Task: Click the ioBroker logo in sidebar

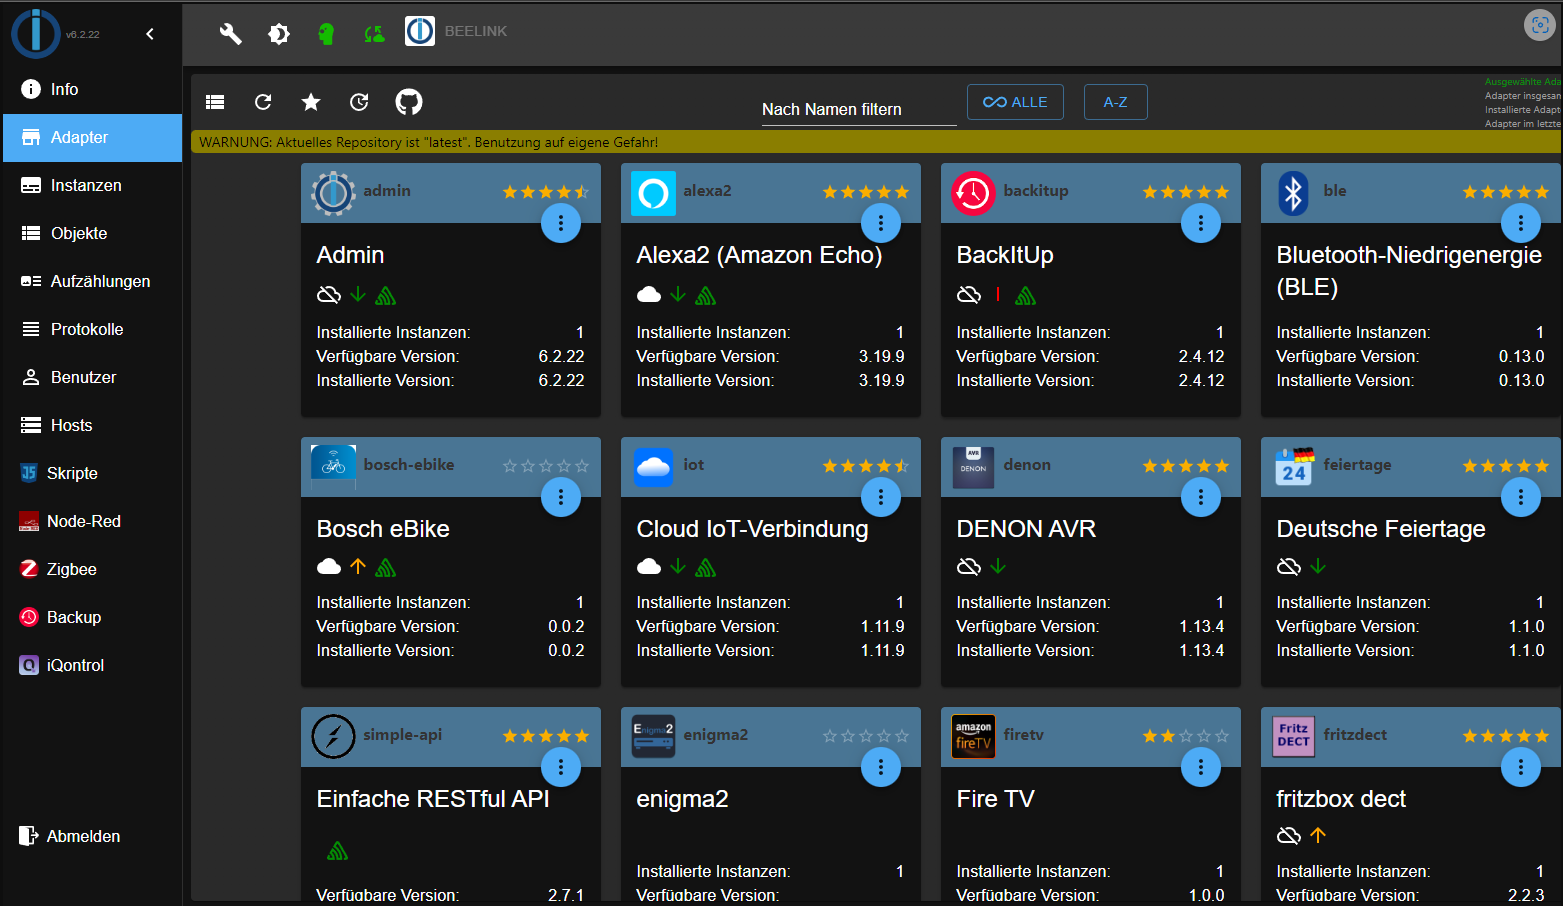Action: (x=36, y=33)
